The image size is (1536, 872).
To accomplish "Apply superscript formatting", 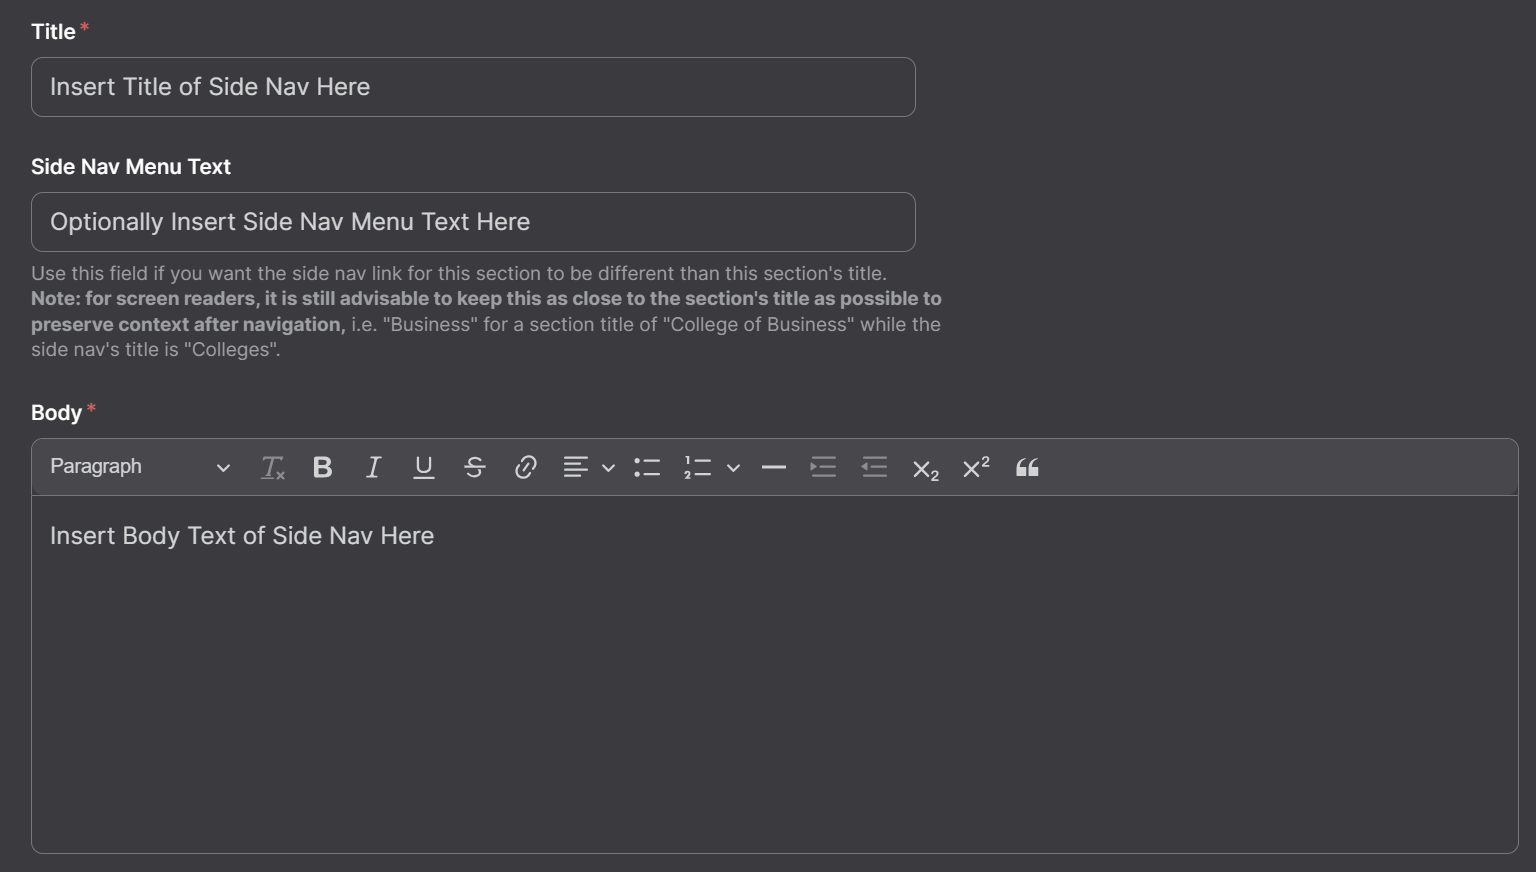I will (x=976, y=467).
